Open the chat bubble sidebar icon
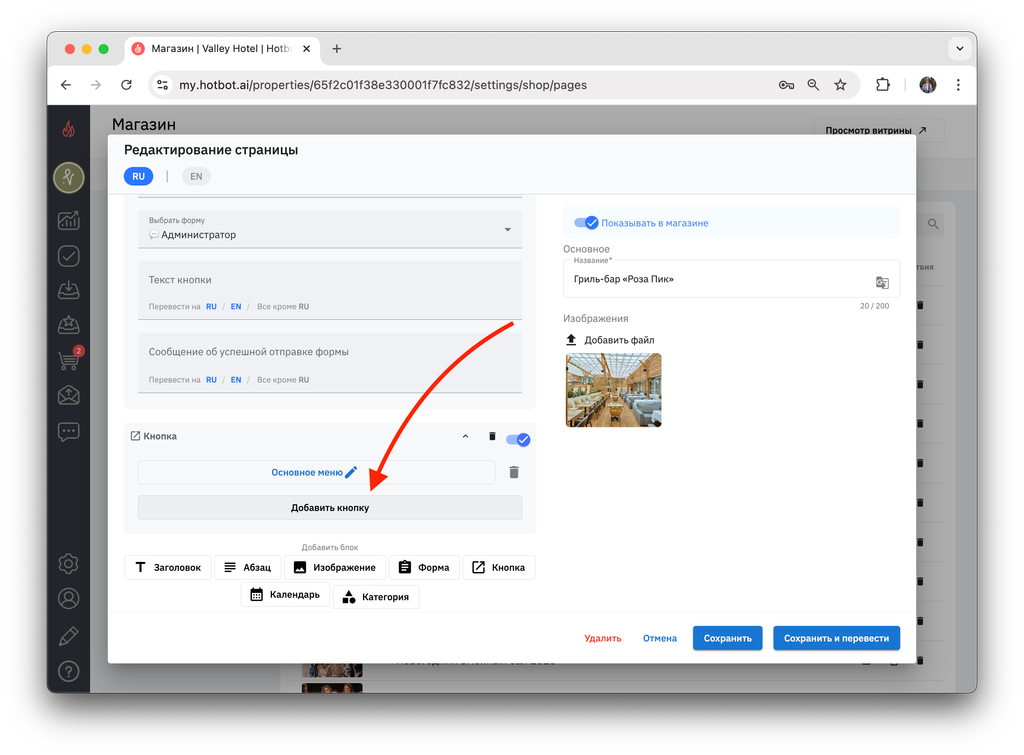Screen dimensions: 1024x755 69,432
